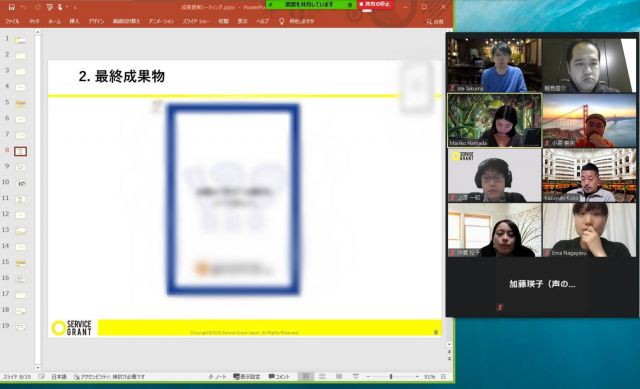640x389 pixels.
Task: Start slideshow from beginning via Quick Access icon
Action: click(x=49, y=7)
